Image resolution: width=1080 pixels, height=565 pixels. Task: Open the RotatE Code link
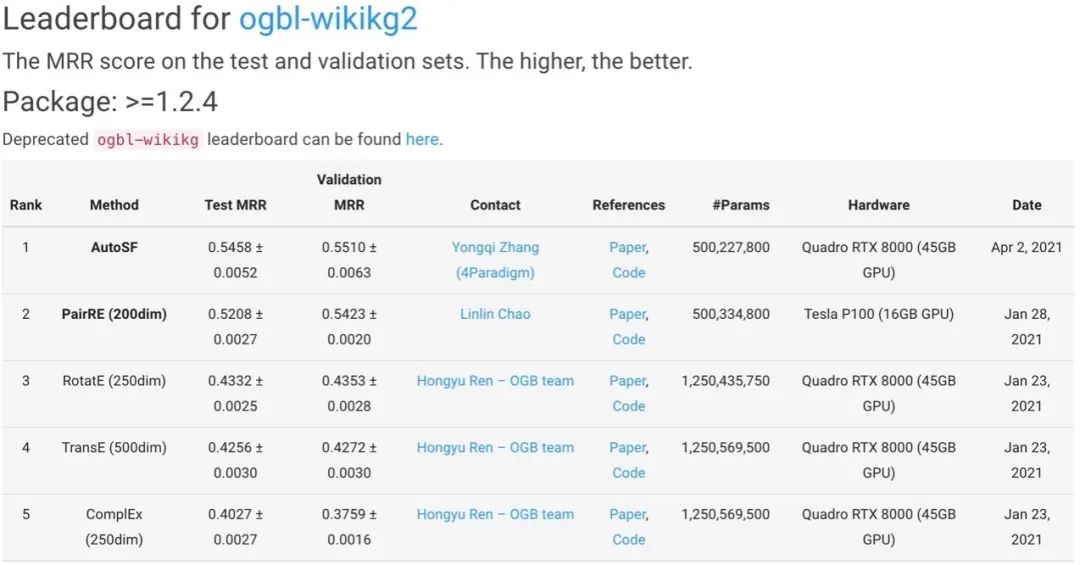click(x=629, y=407)
